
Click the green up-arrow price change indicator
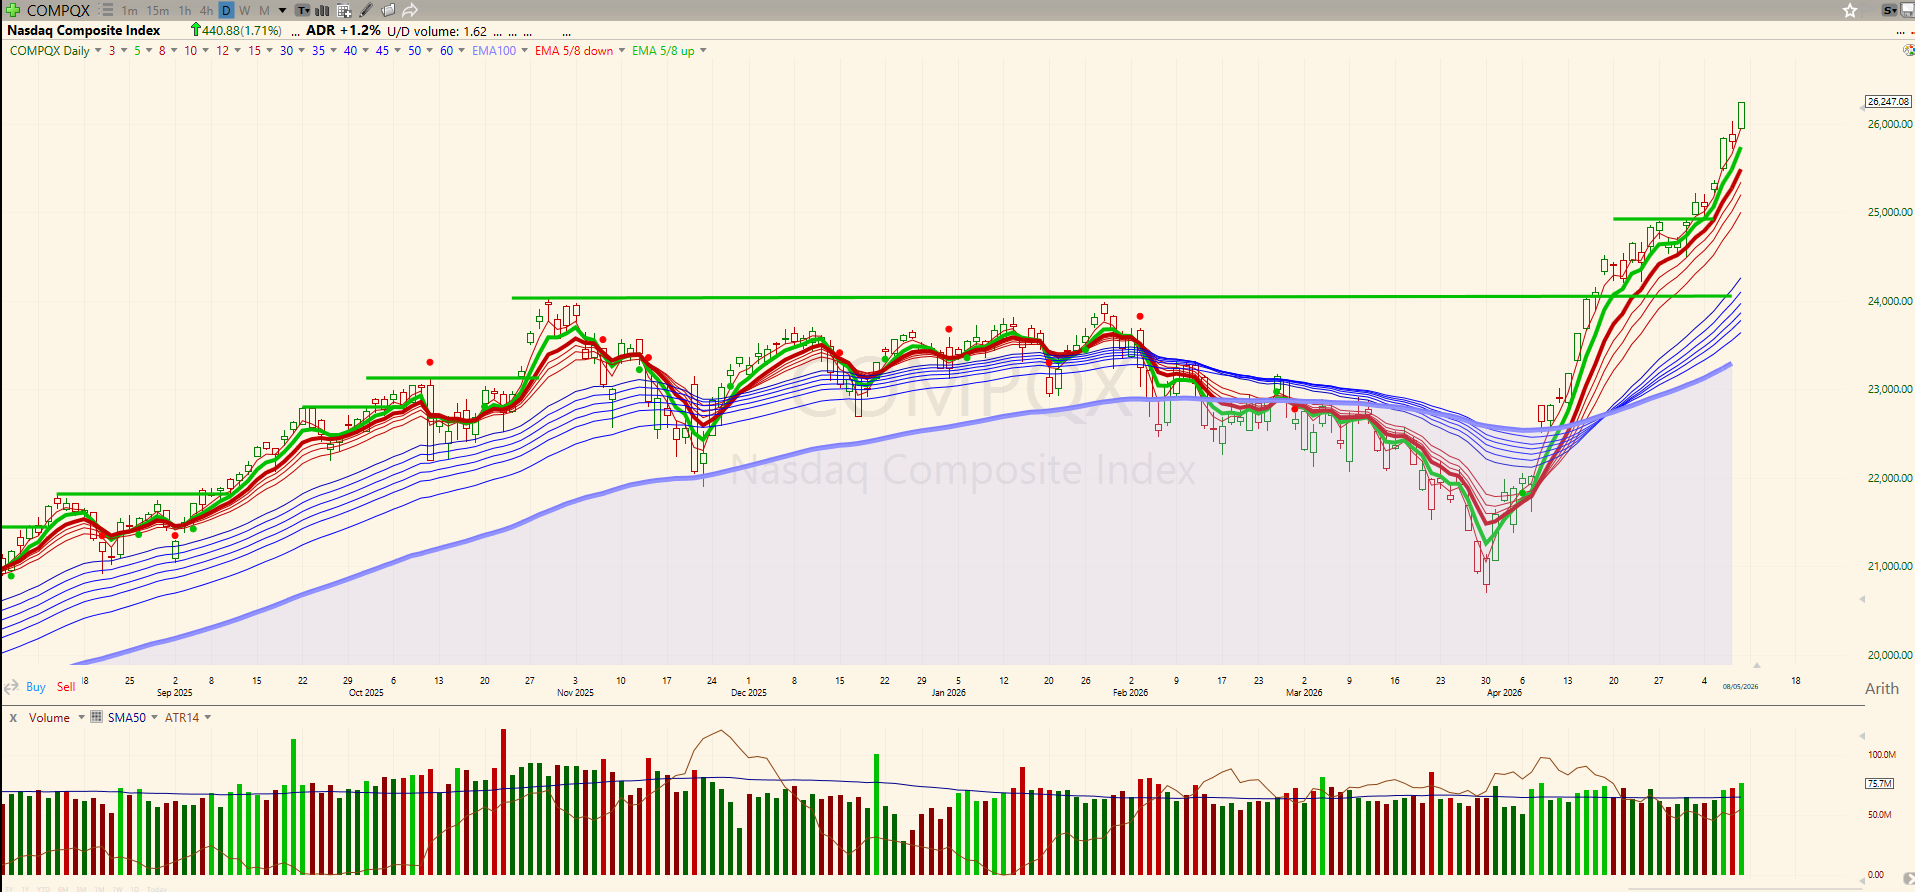coord(195,30)
